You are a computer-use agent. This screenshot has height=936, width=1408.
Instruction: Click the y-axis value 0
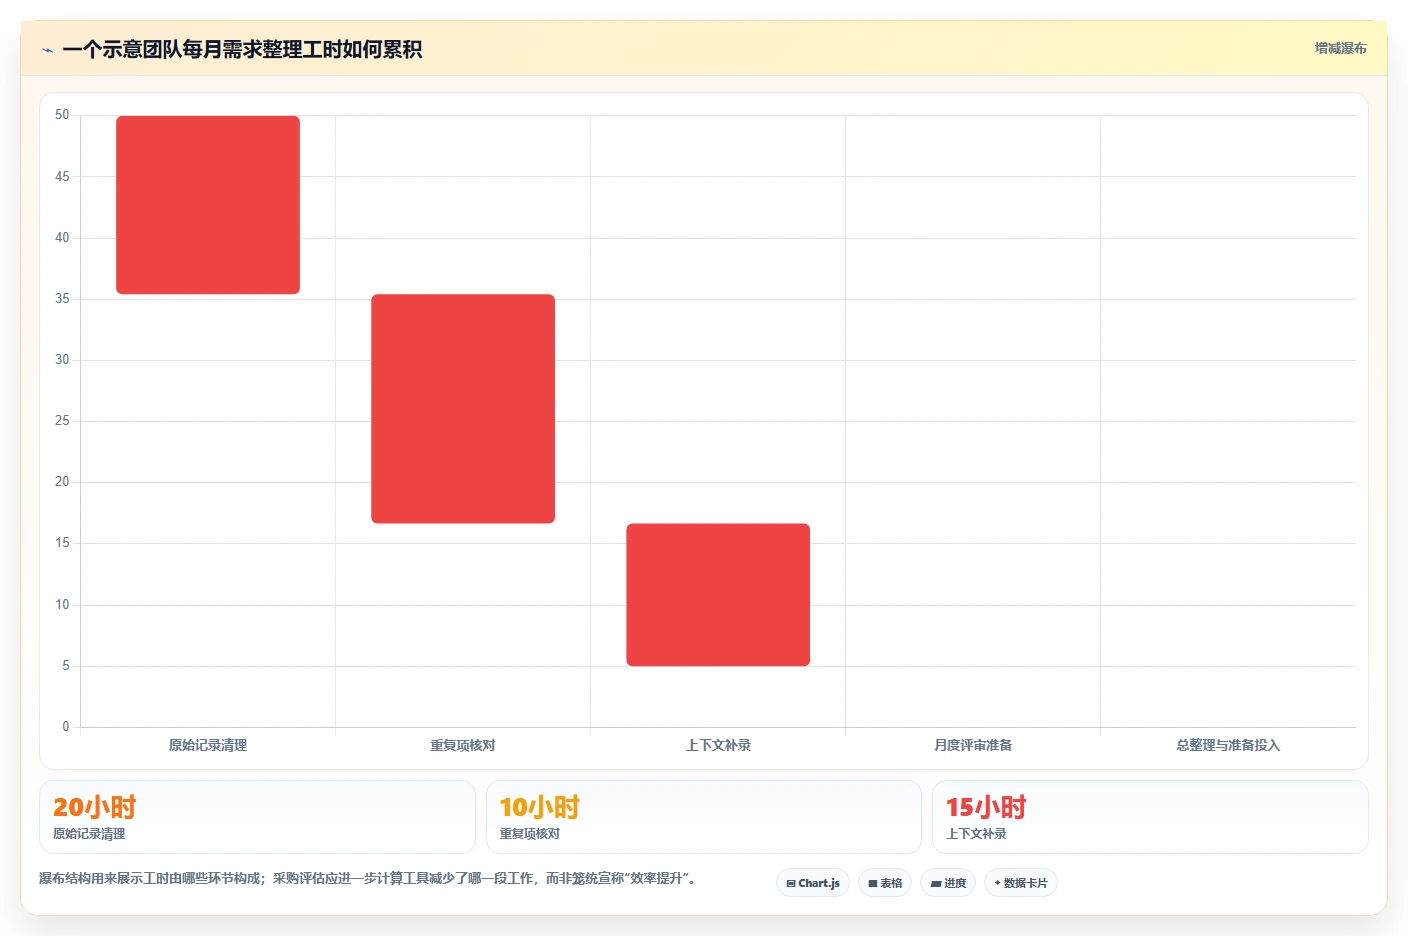pos(66,727)
